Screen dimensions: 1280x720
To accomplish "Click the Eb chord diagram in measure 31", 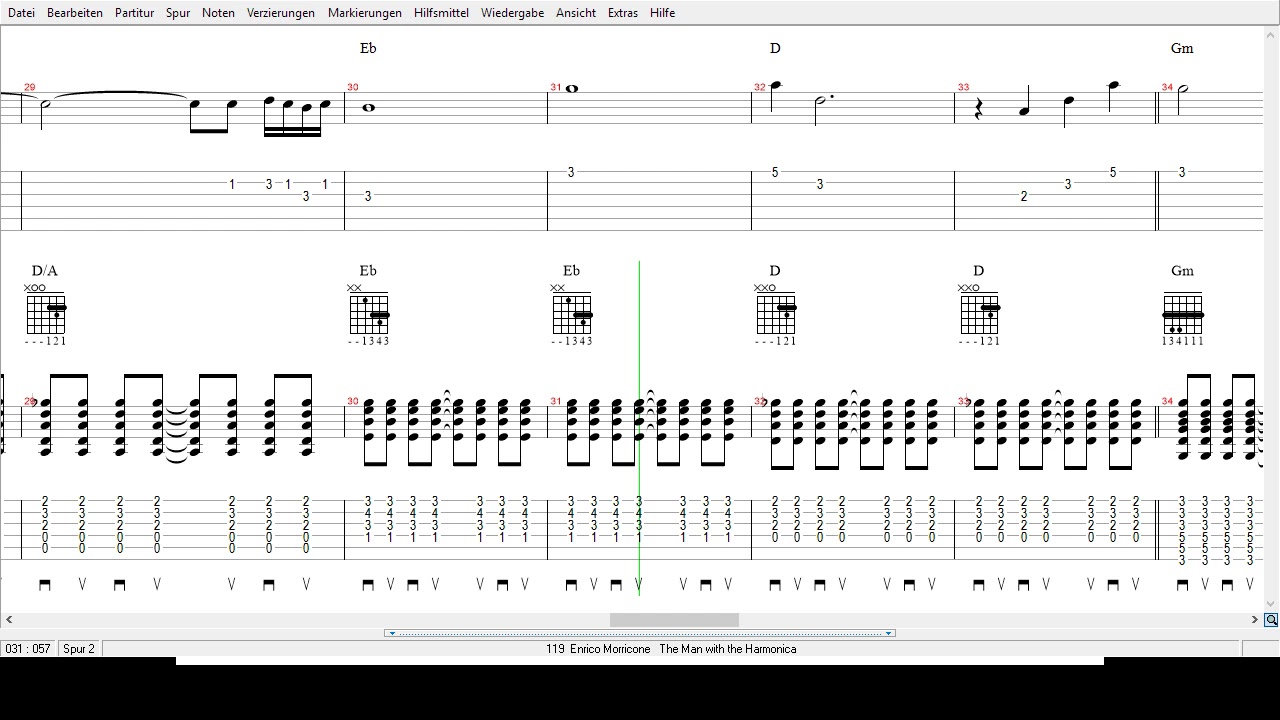I will coord(572,313).
